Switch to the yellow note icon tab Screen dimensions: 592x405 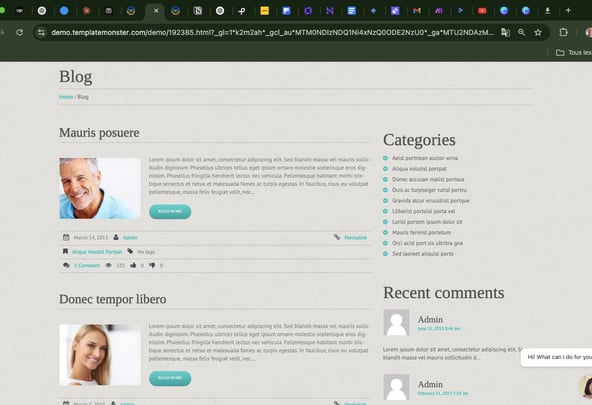265,11
